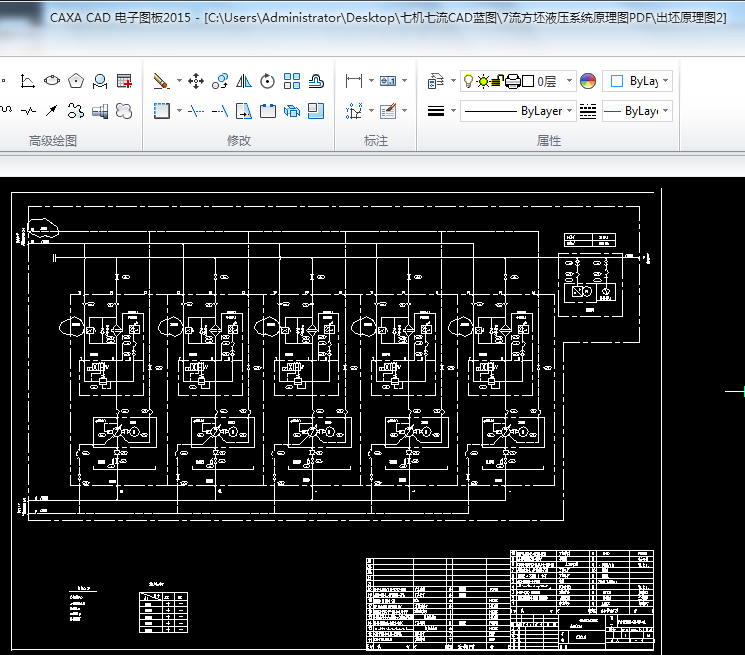This screenshot has height=655, width=745.
Task: Open the color wheel picker
Action: pos(588,81)
